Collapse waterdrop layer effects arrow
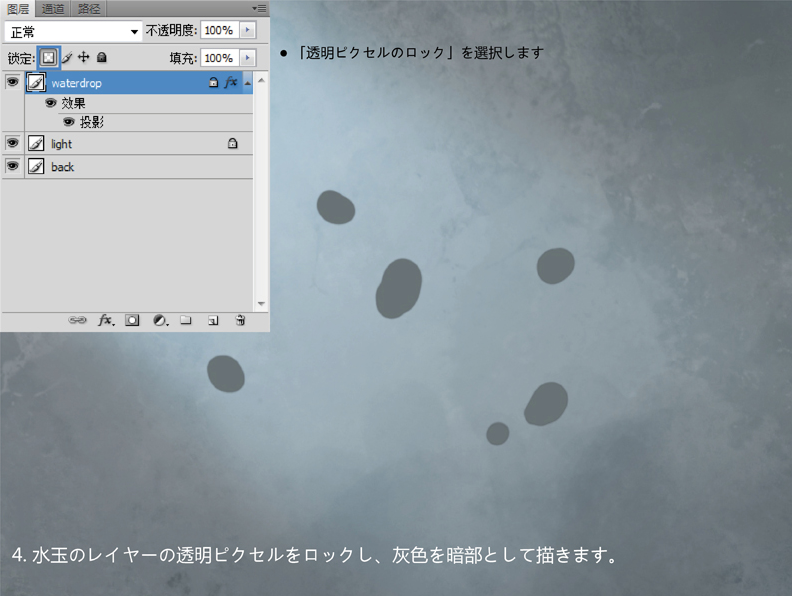792x596 pixels. pos(248,83)
